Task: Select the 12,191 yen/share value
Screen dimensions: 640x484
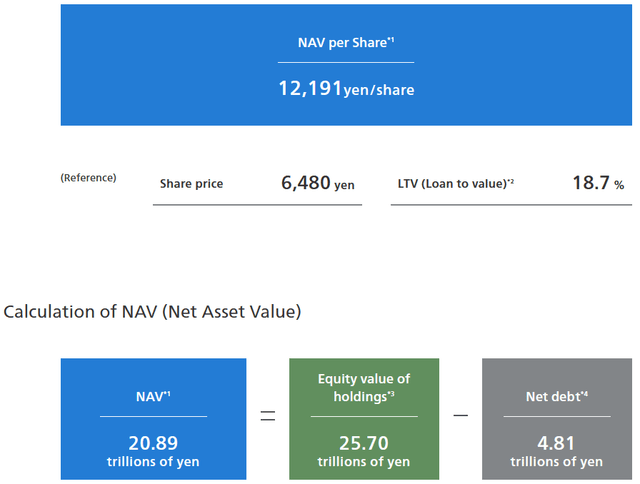Action: click(346, 89)
